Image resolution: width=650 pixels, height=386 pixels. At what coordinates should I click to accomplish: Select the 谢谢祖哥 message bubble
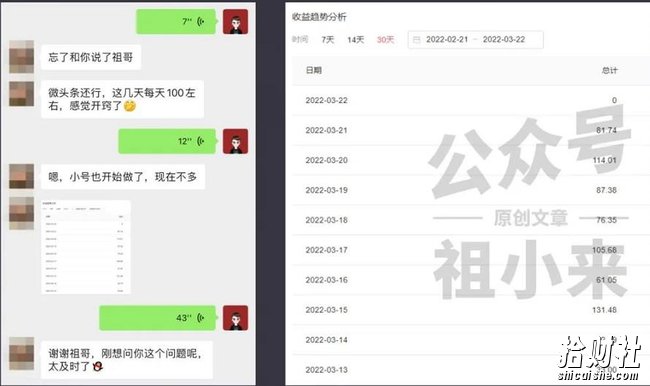pyautogui.click(x=127, y=360)
